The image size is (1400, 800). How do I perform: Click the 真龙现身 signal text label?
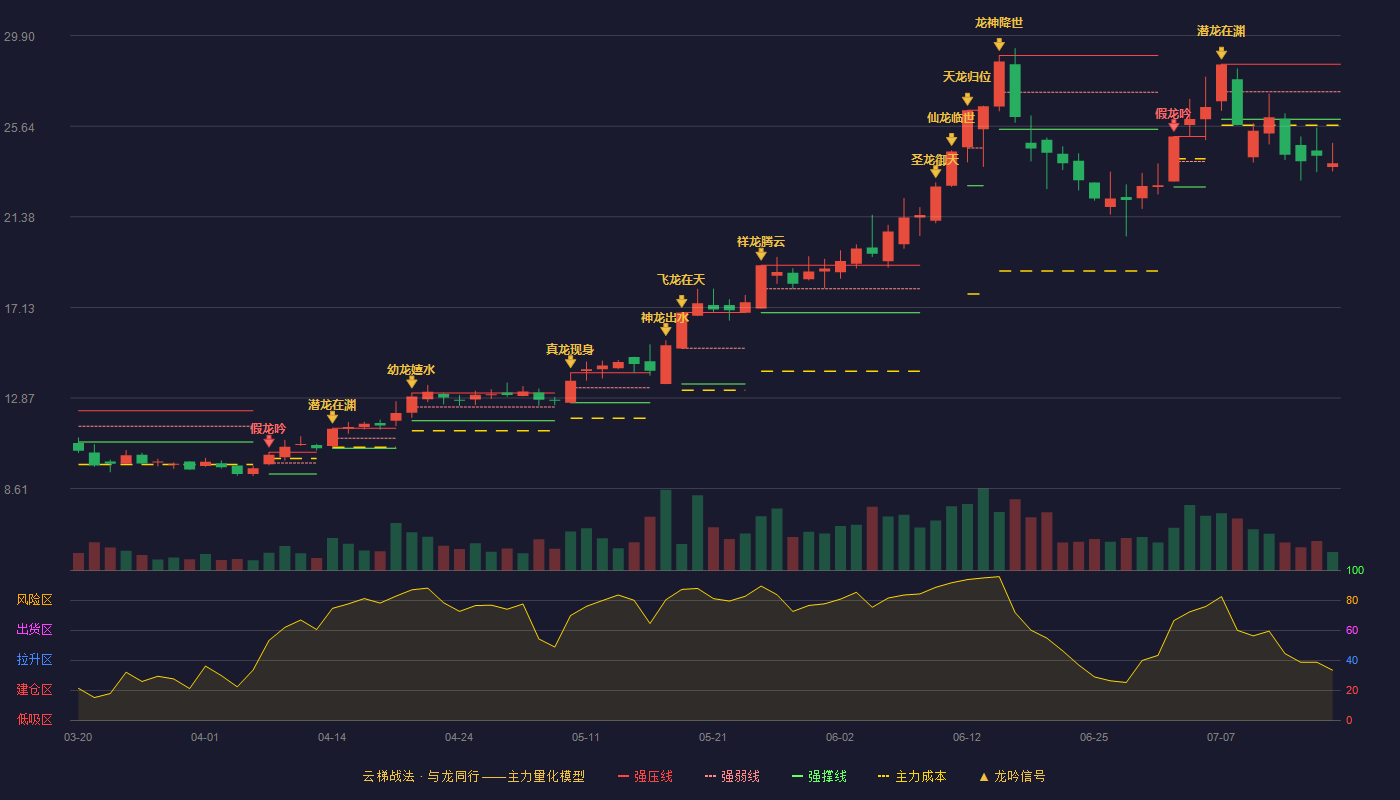pyautogui.click(x=570, y=350)
